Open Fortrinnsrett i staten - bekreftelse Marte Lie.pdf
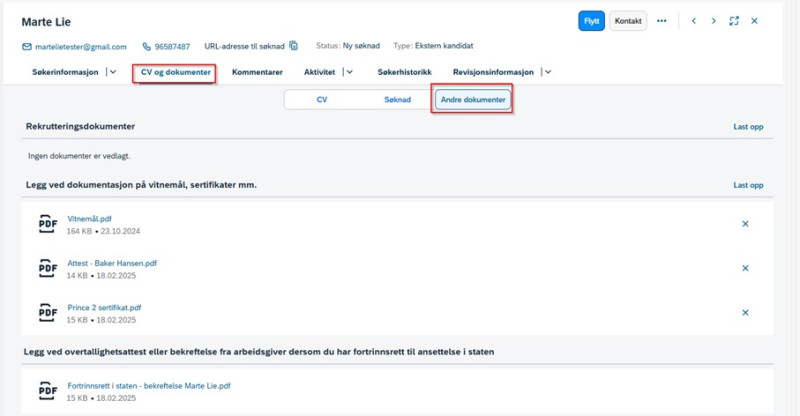Screen dimensions: 800x416 coord(149,386)
